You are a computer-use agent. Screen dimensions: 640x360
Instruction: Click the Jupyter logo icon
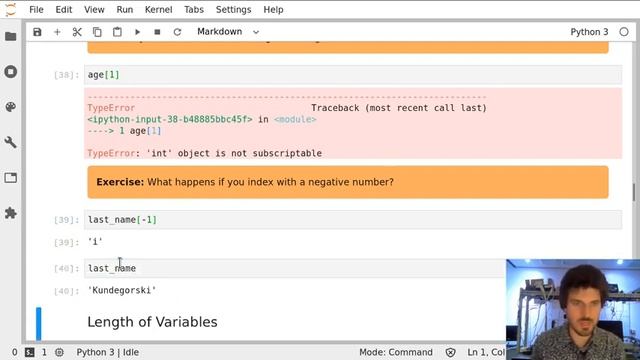11,9
